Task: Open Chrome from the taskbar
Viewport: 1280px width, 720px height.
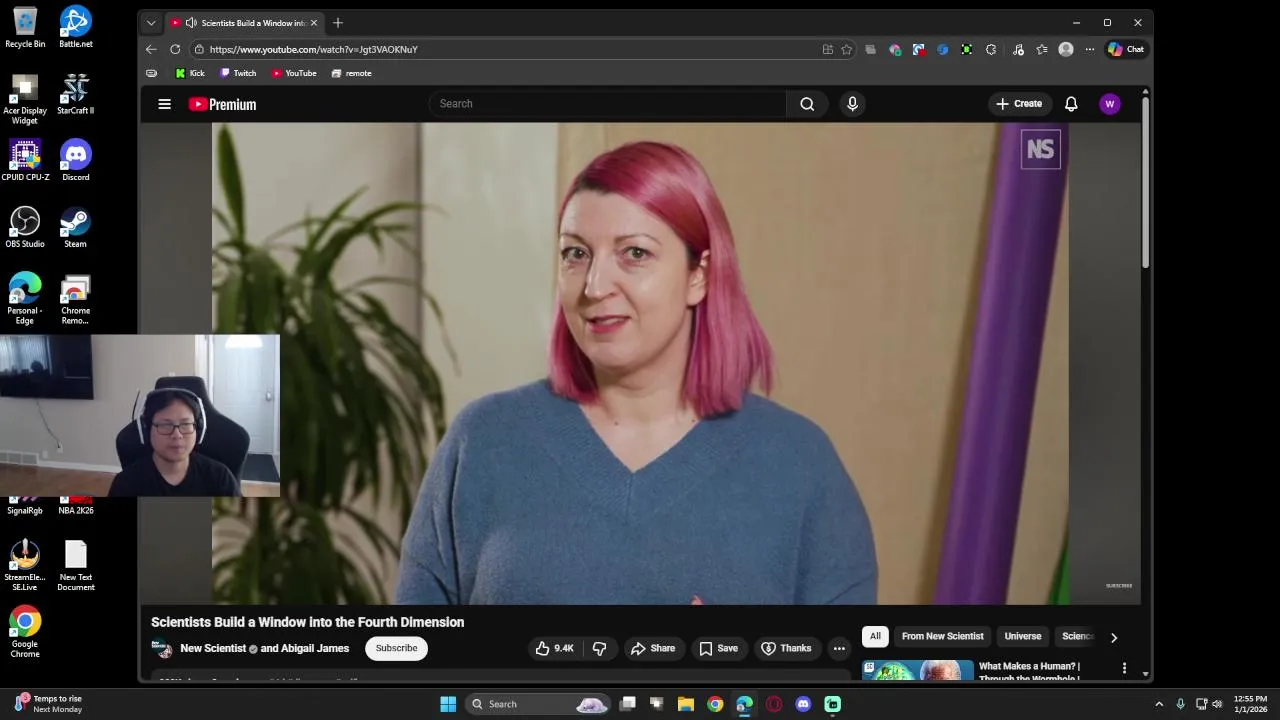Action: click(x=715, y=704)
